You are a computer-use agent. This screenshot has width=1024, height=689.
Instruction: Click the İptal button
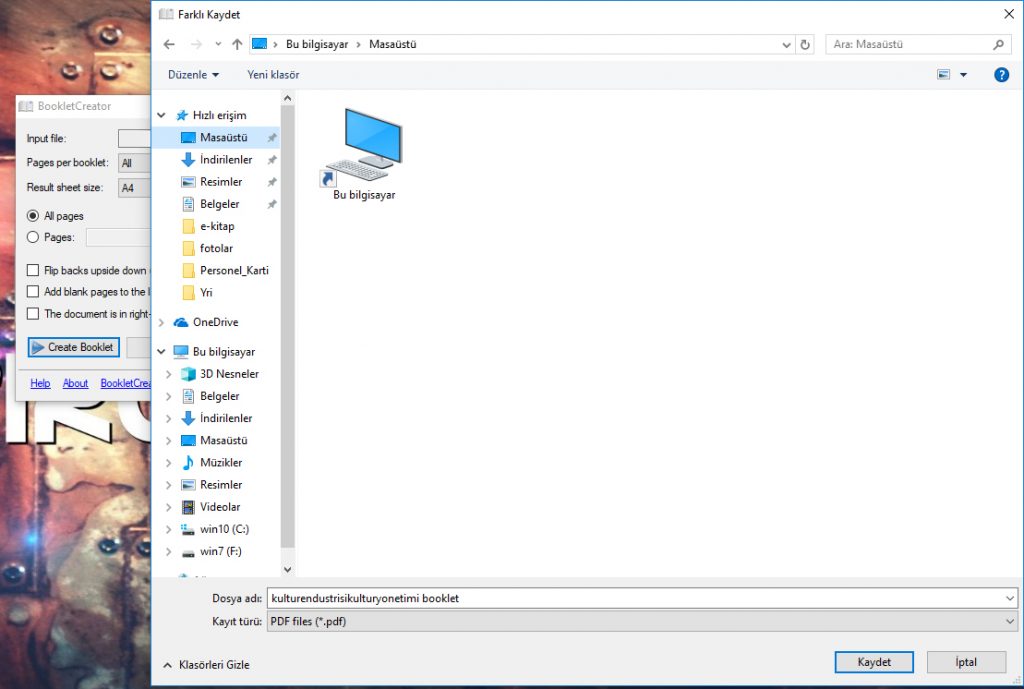966,662
